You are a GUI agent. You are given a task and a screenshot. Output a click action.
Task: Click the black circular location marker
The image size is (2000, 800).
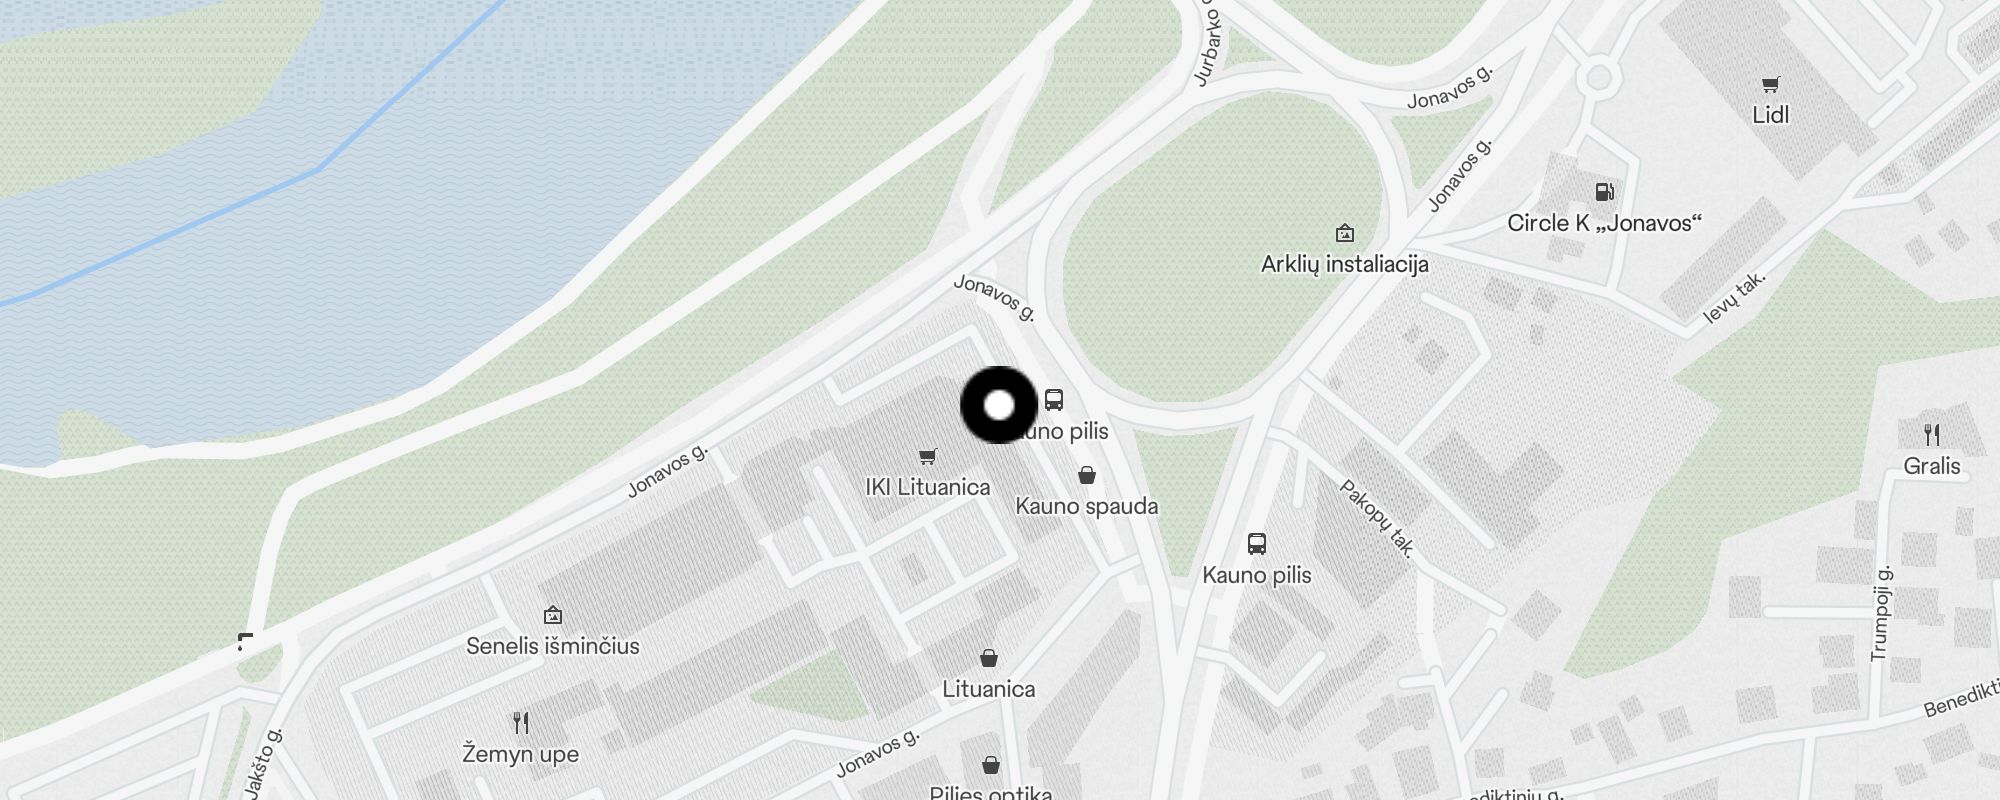[999, 405]
